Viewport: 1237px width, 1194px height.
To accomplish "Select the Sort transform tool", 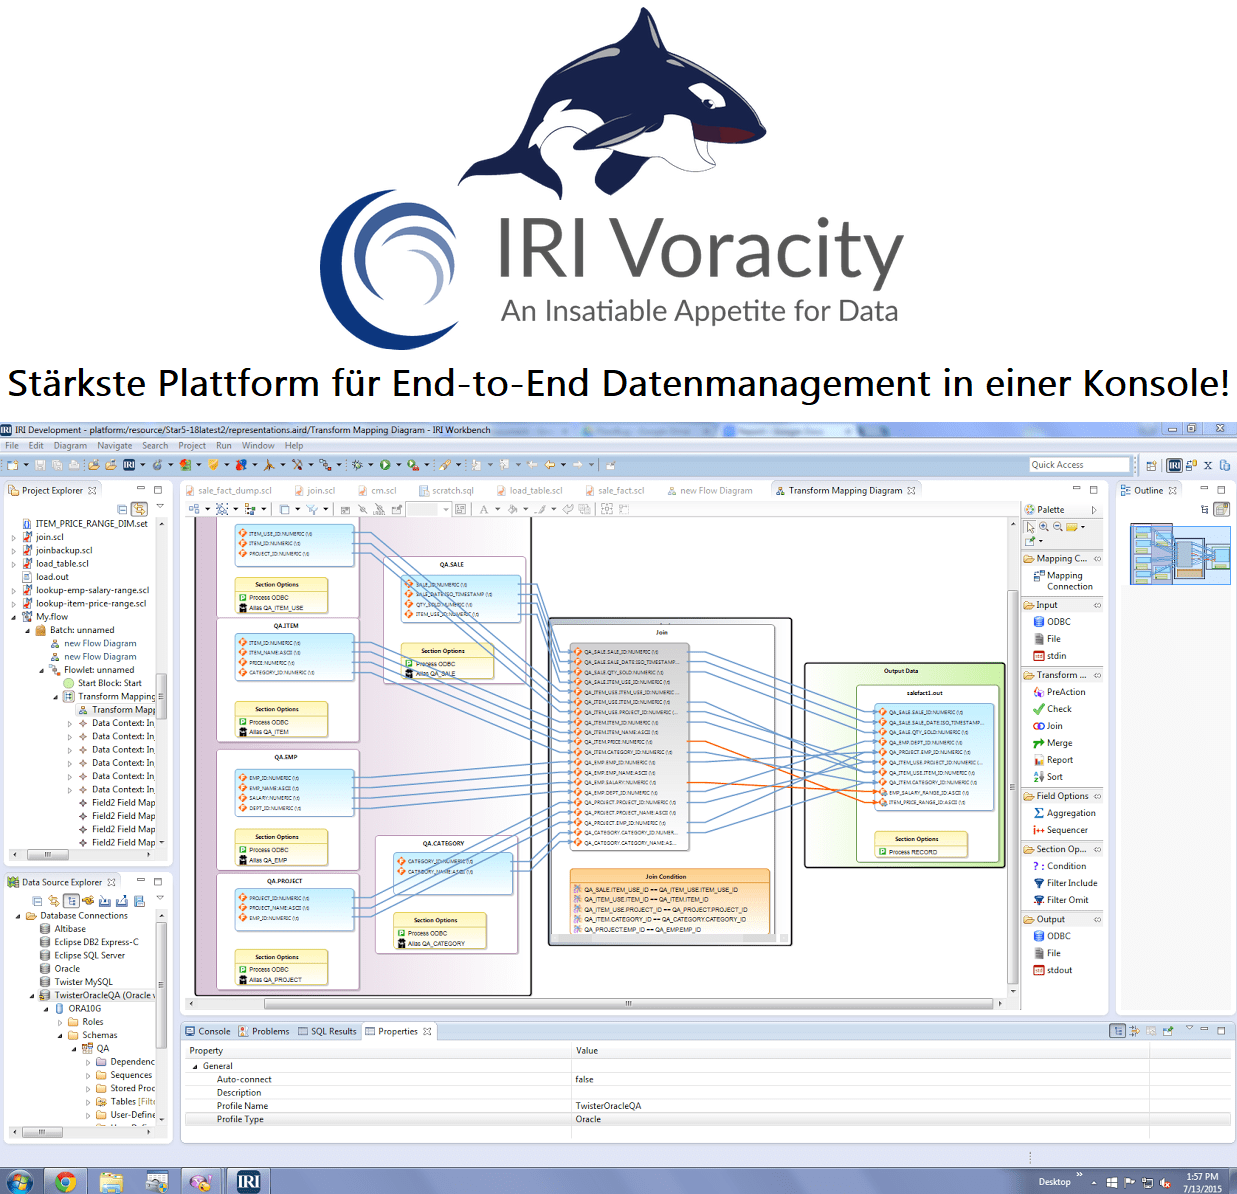I will tap(1048, 777).
